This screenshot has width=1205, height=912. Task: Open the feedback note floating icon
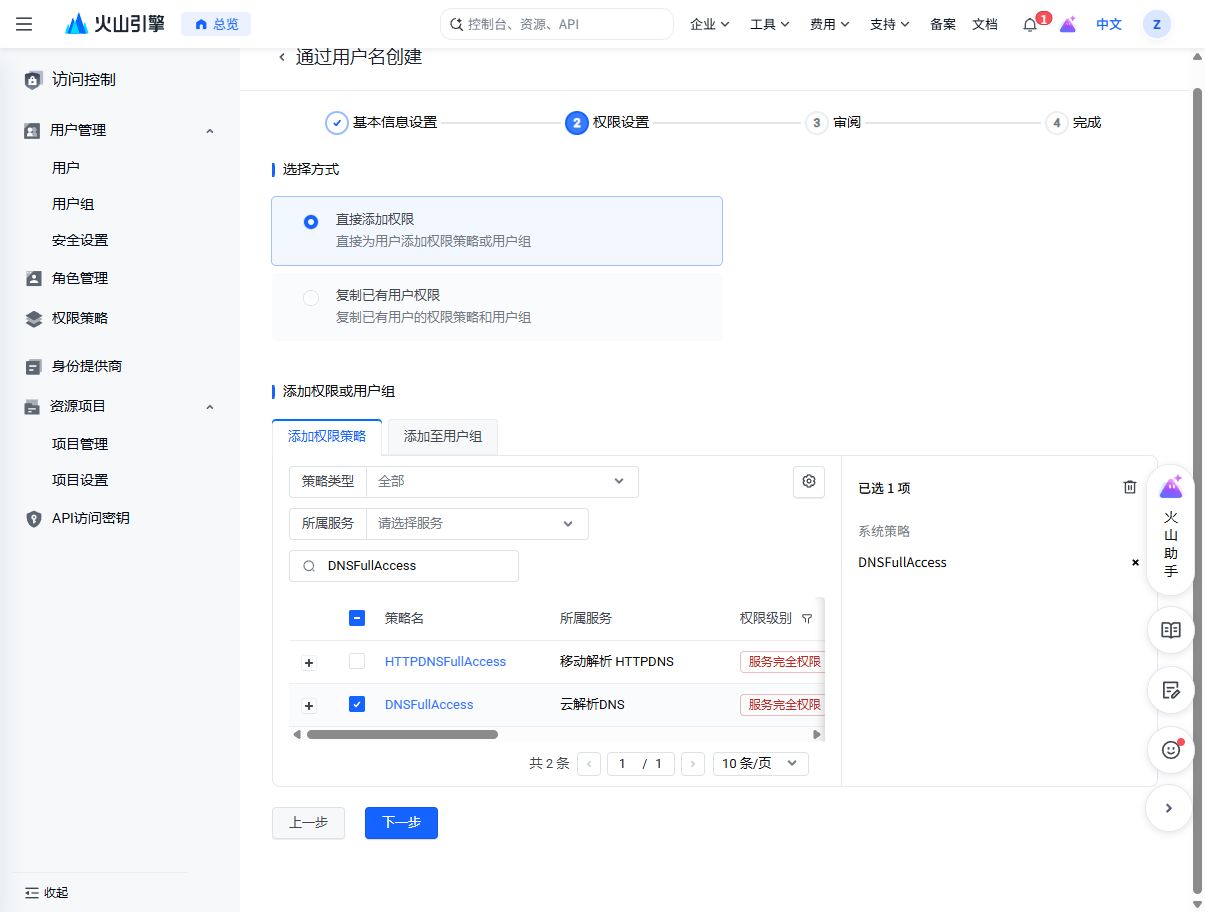[x=1170, y=690]
